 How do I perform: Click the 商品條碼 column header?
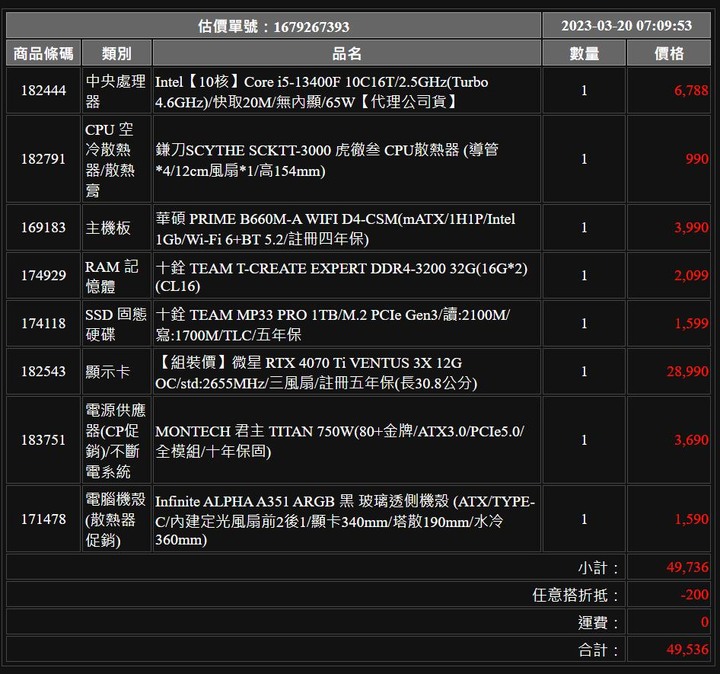point(43,53)
